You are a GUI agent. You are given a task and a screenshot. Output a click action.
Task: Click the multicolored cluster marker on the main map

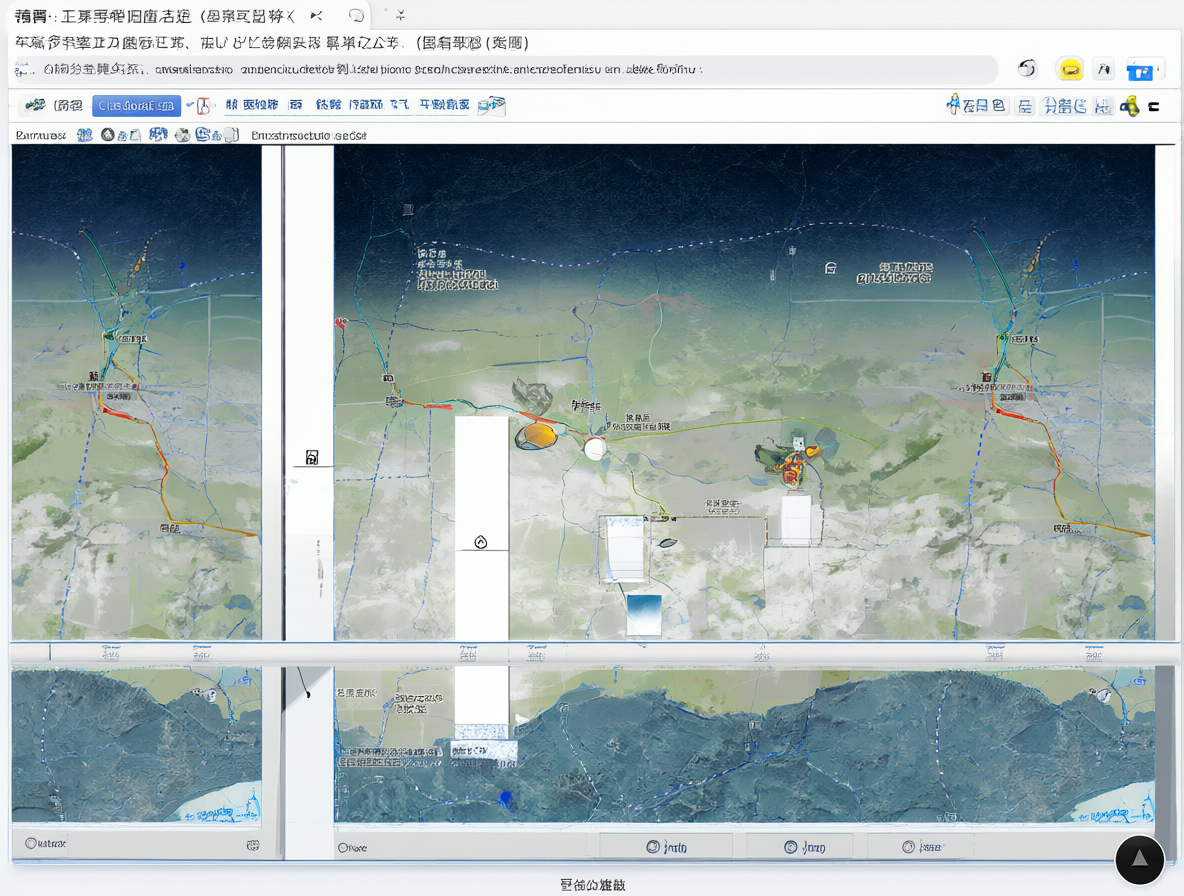789,462
